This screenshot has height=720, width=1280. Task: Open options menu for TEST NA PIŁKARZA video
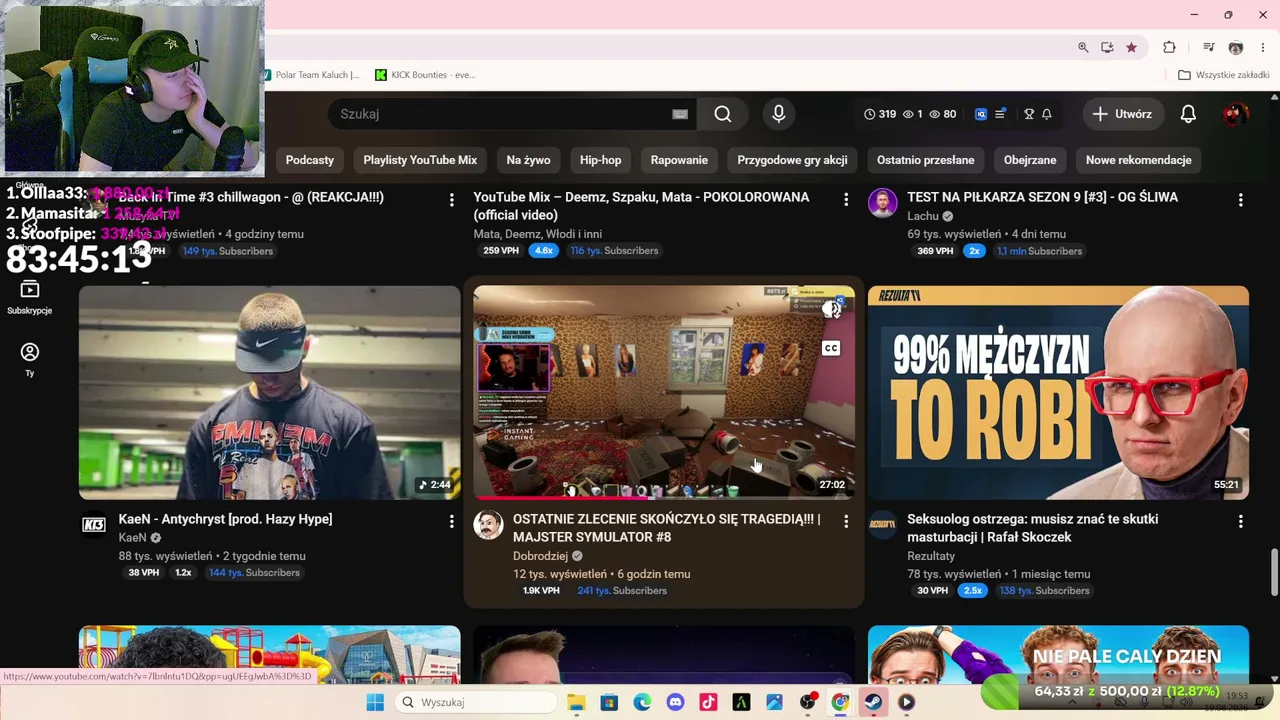click(1240, 200)
